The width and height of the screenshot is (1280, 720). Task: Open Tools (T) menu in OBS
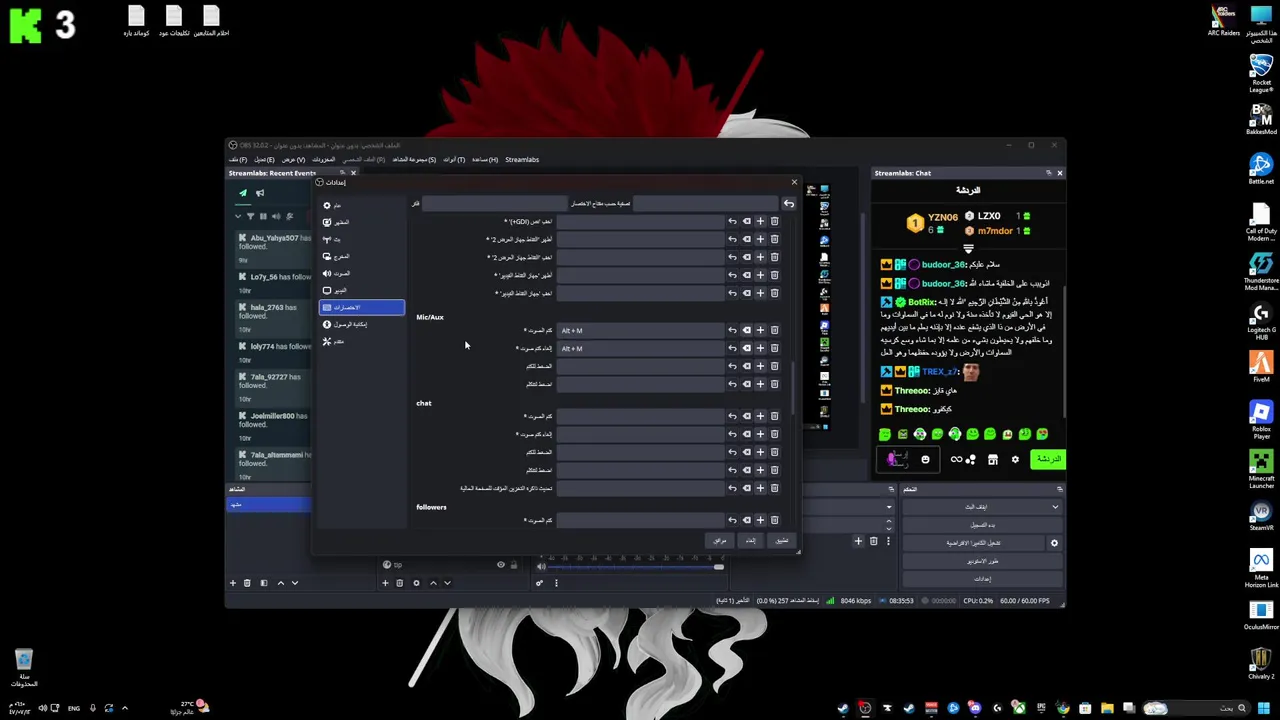(454, 159)
